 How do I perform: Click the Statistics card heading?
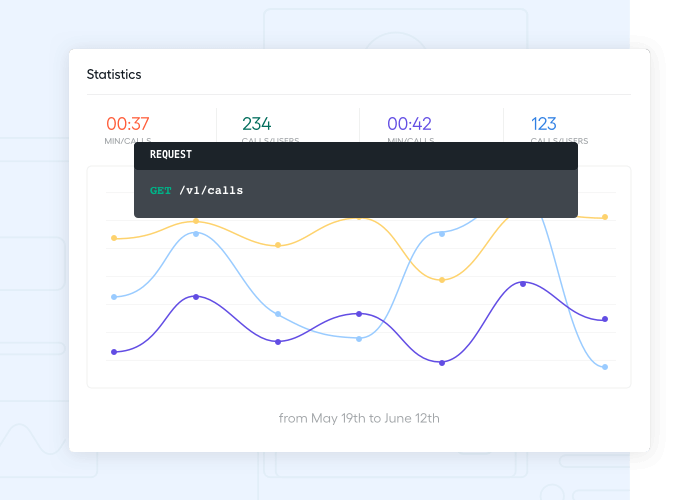click(x=114, y=74)
